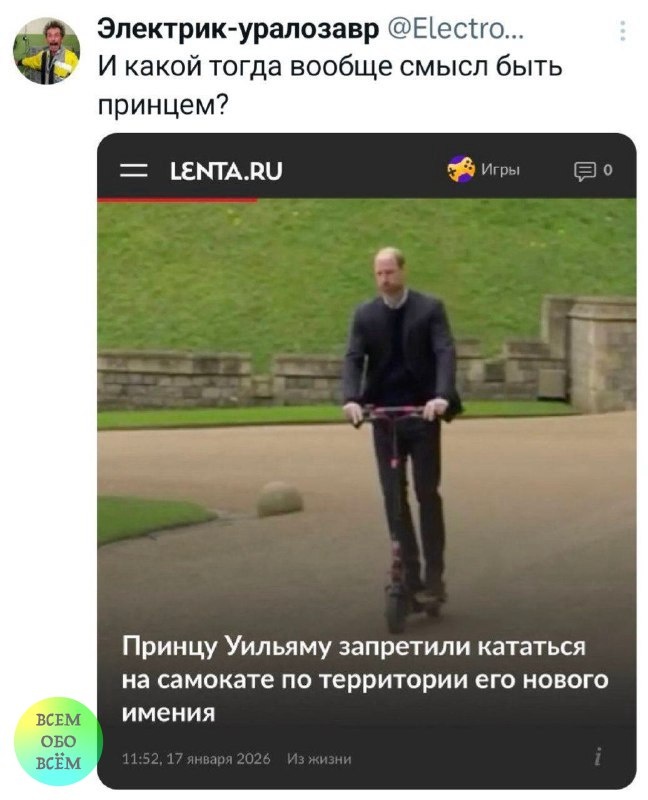Open the Всем обо всём watermark badge
648x800 pixels.
58,741
